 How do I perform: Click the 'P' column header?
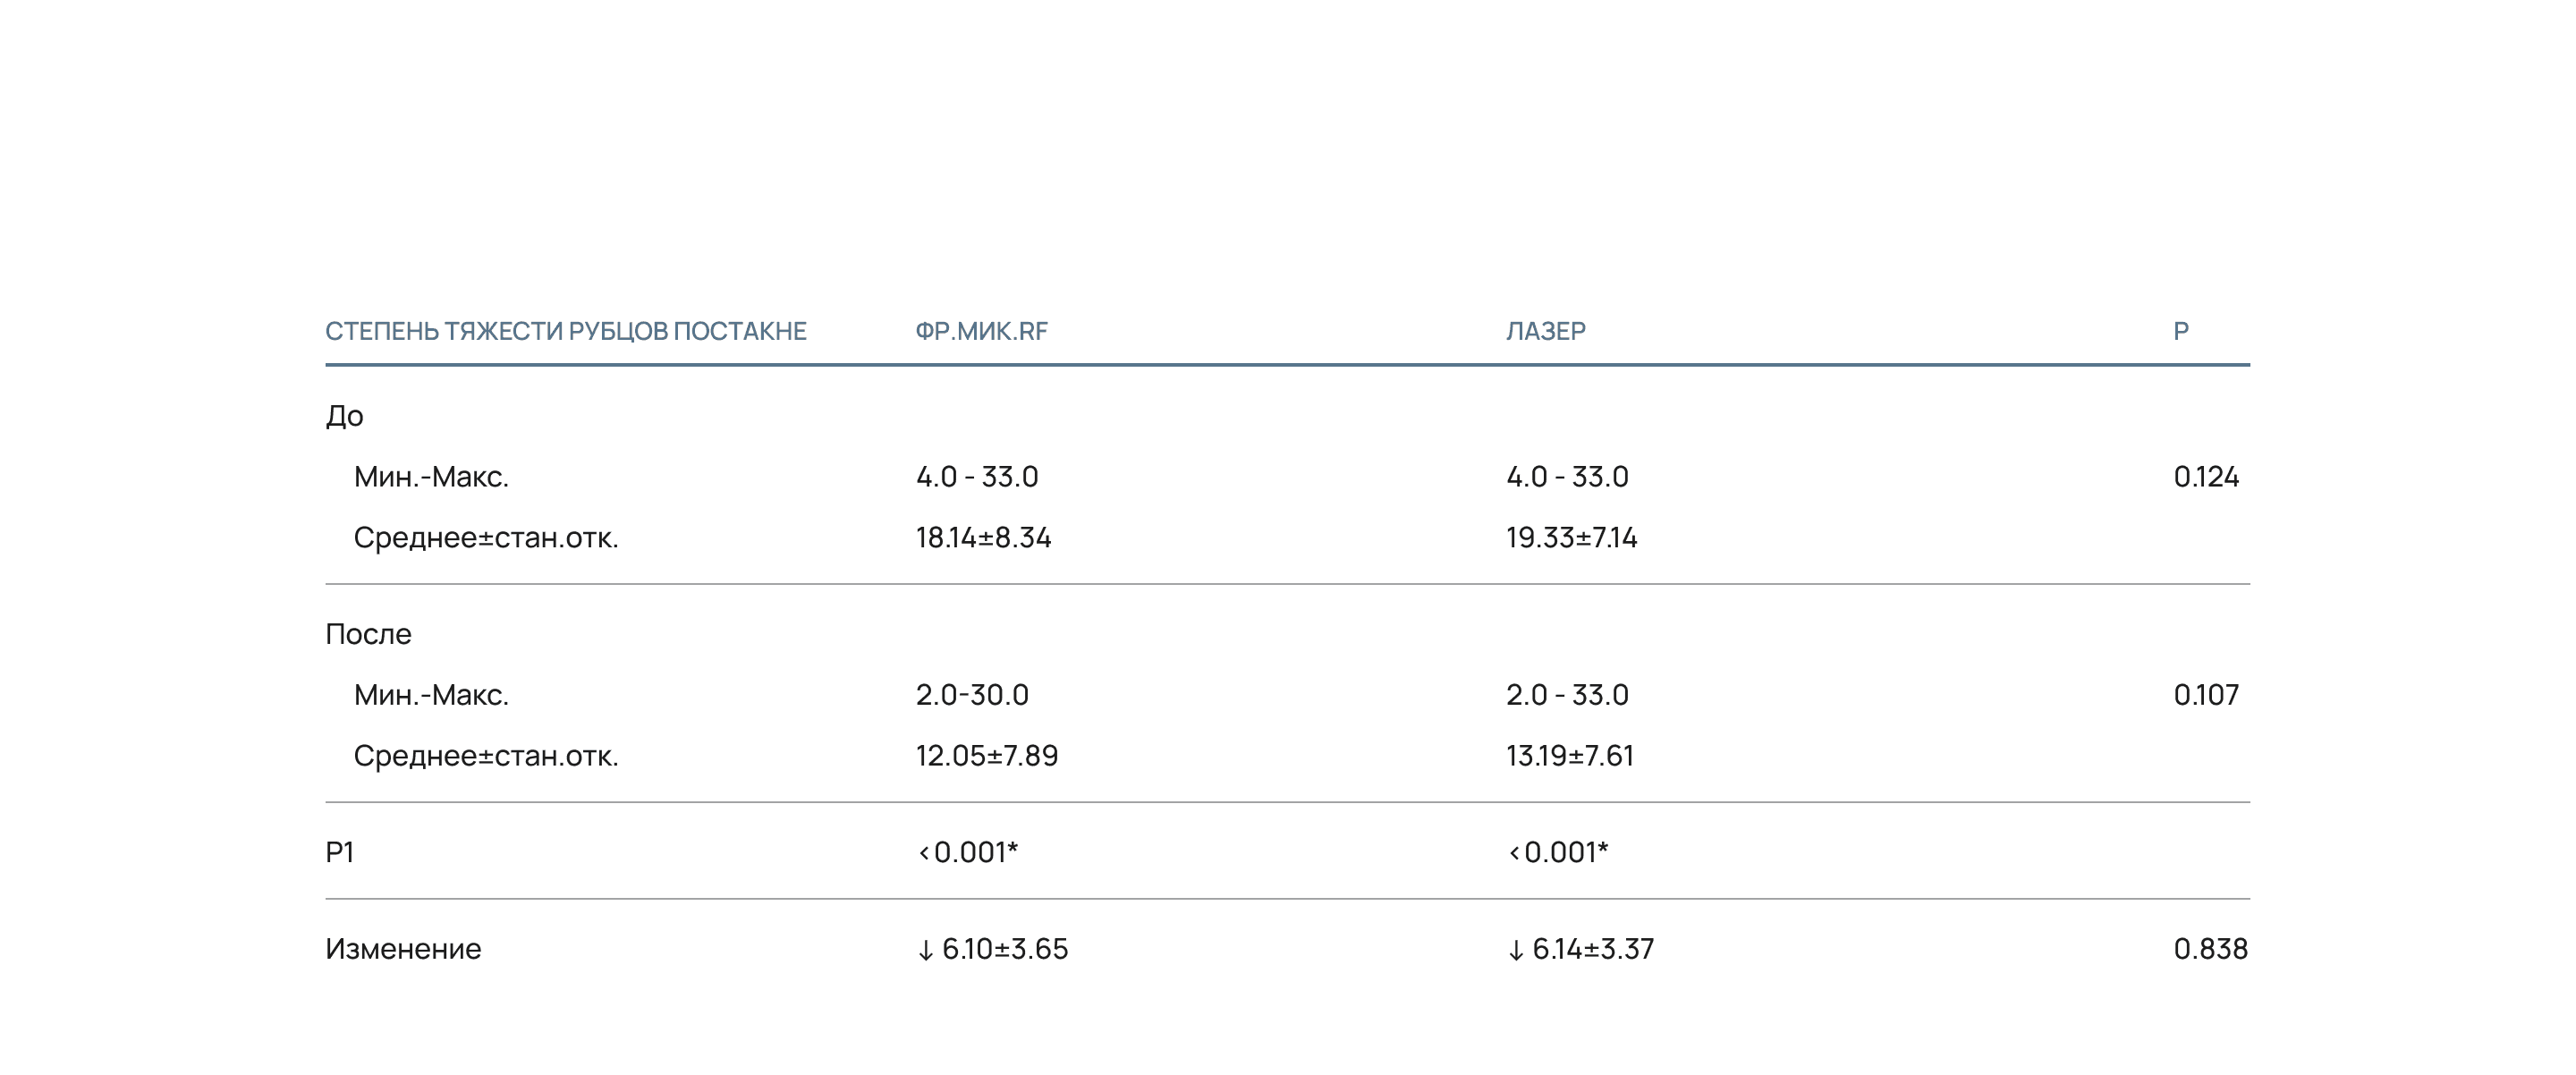pos(2181,331)
